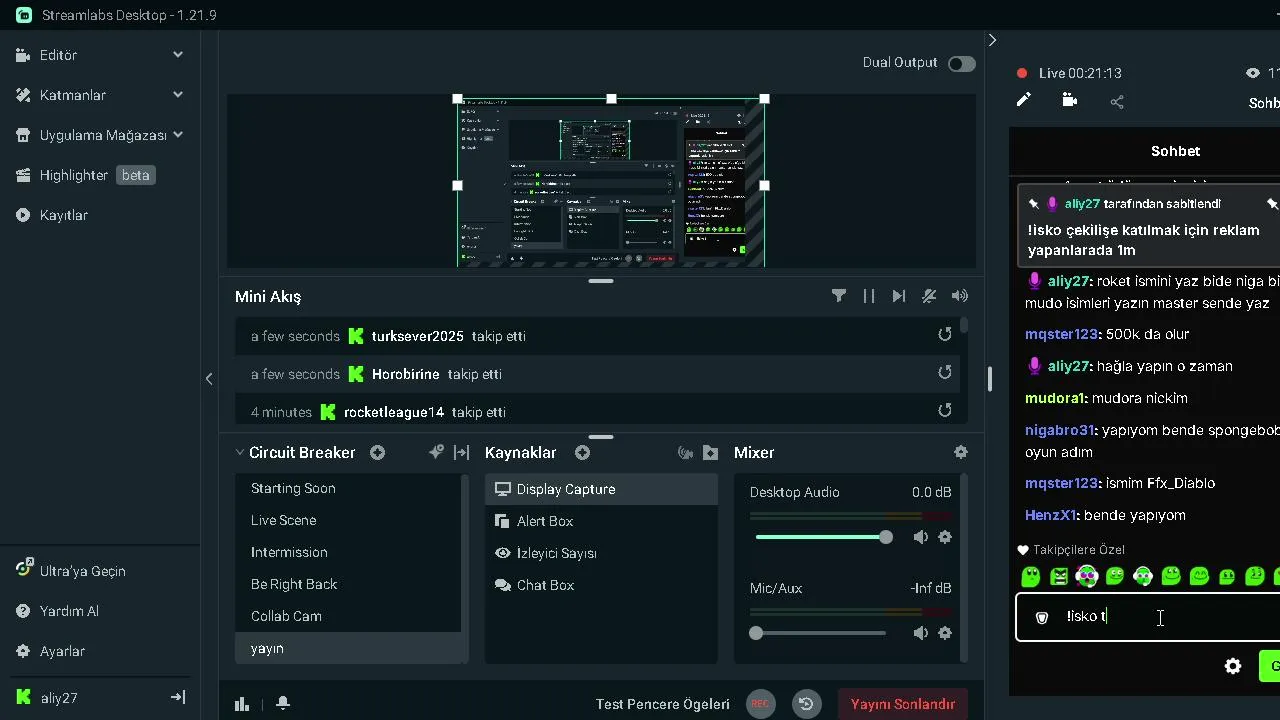The width and height of the screenshot is (1280, 720).
Task: Click Test Pencere Ögeleri button
Action: pyautogui.click(x=663, y=704)
